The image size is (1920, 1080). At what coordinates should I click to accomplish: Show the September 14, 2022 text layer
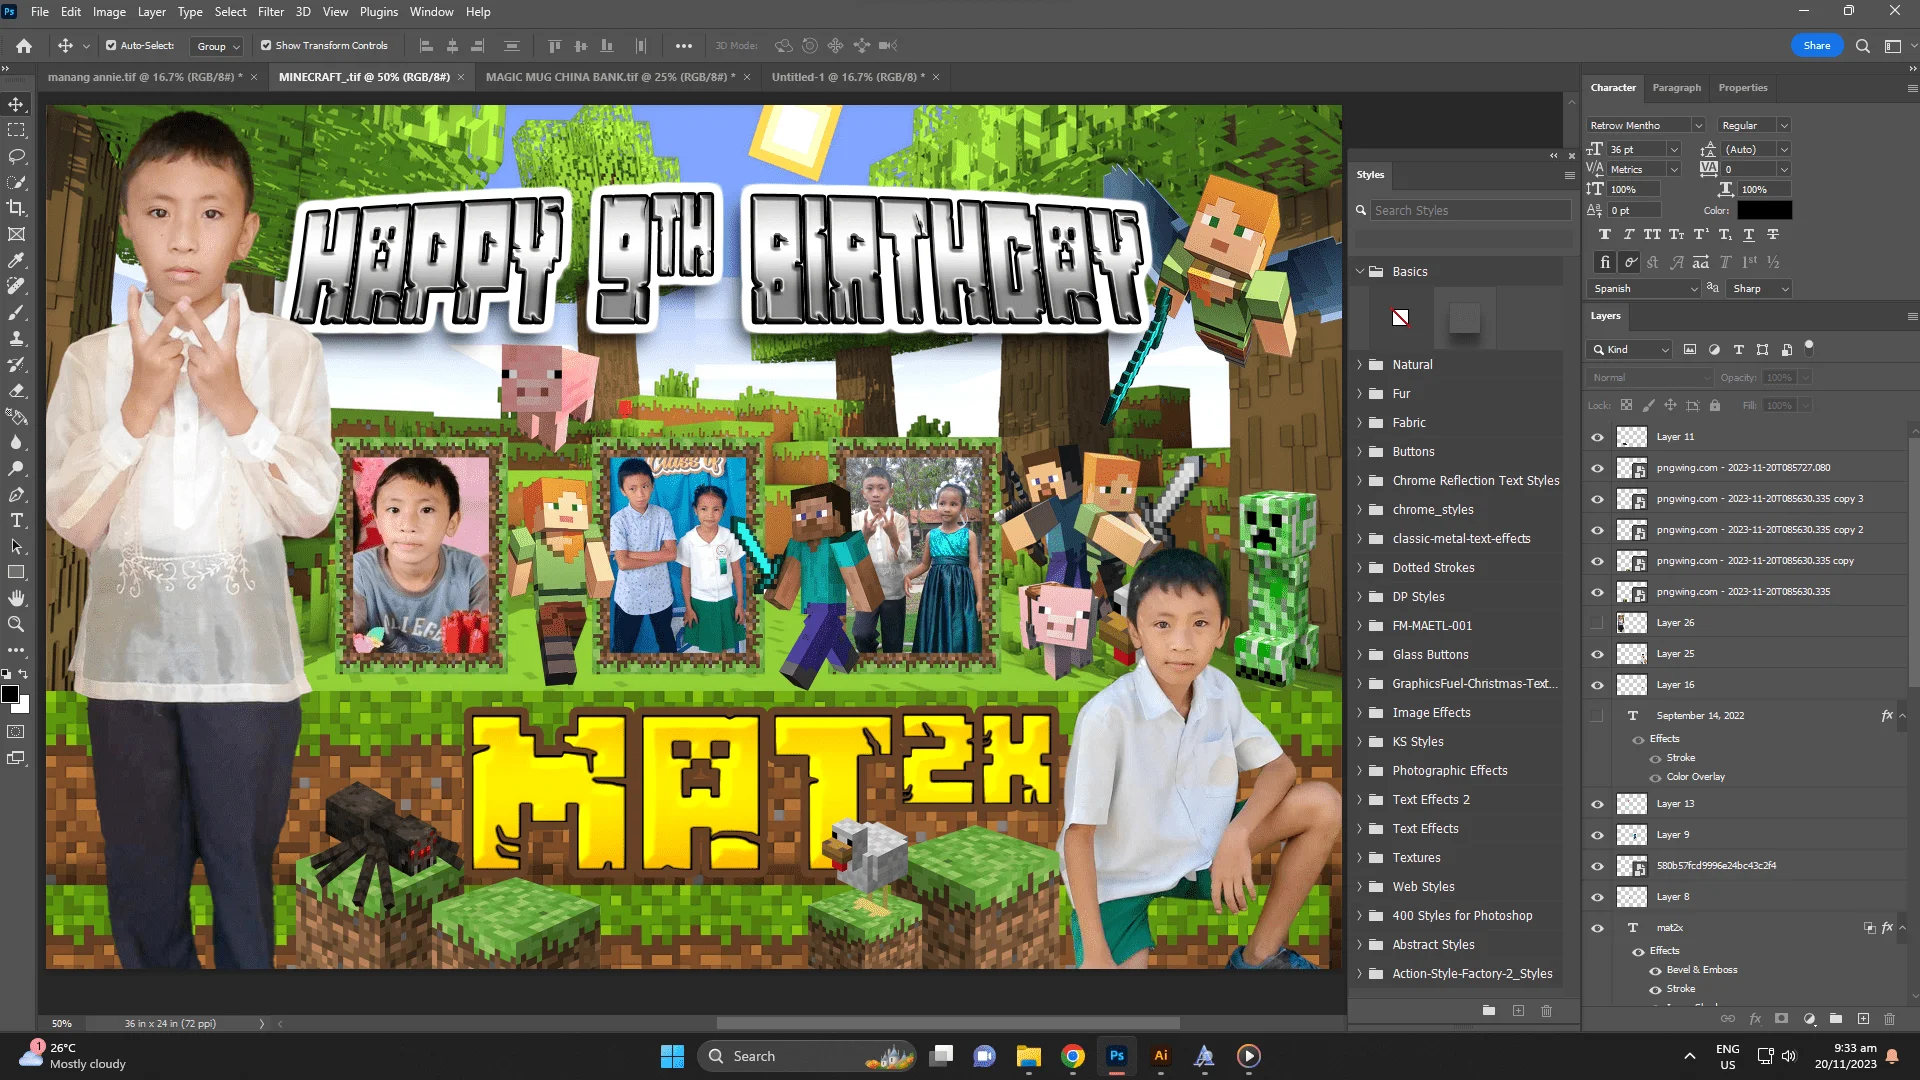coord(1597,716)
